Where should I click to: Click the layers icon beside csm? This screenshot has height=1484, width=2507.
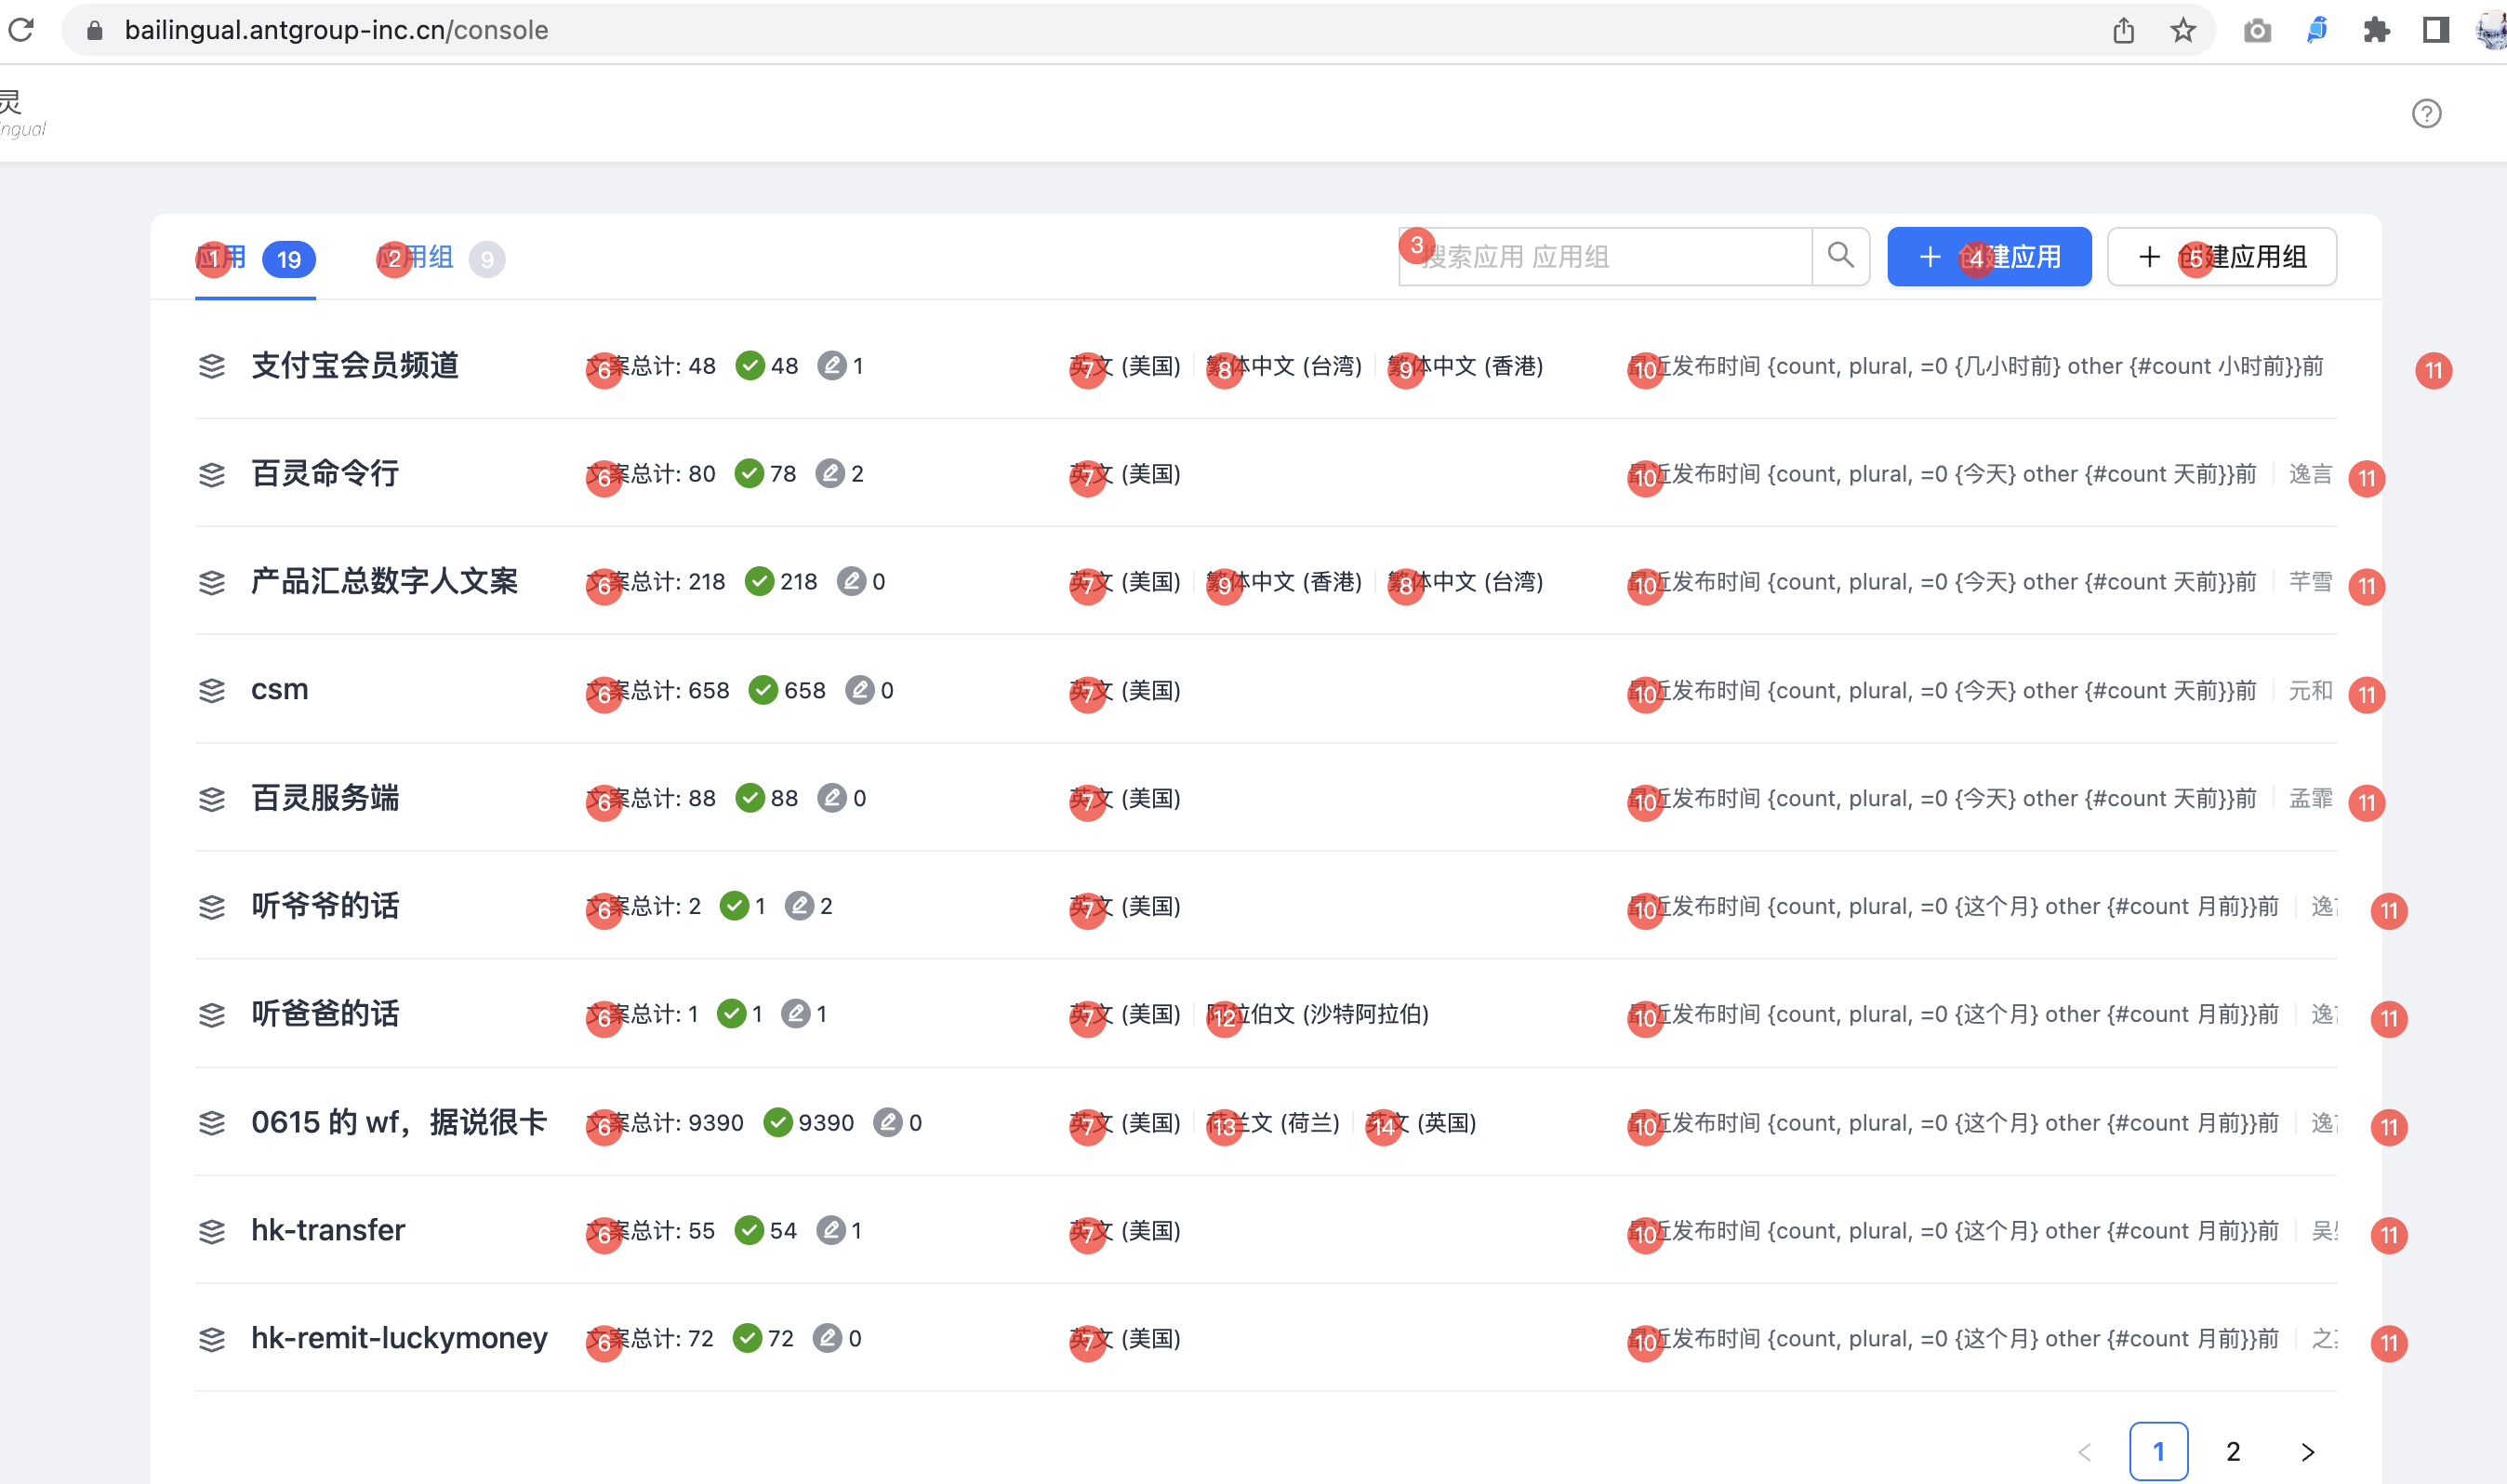(212, 690)
